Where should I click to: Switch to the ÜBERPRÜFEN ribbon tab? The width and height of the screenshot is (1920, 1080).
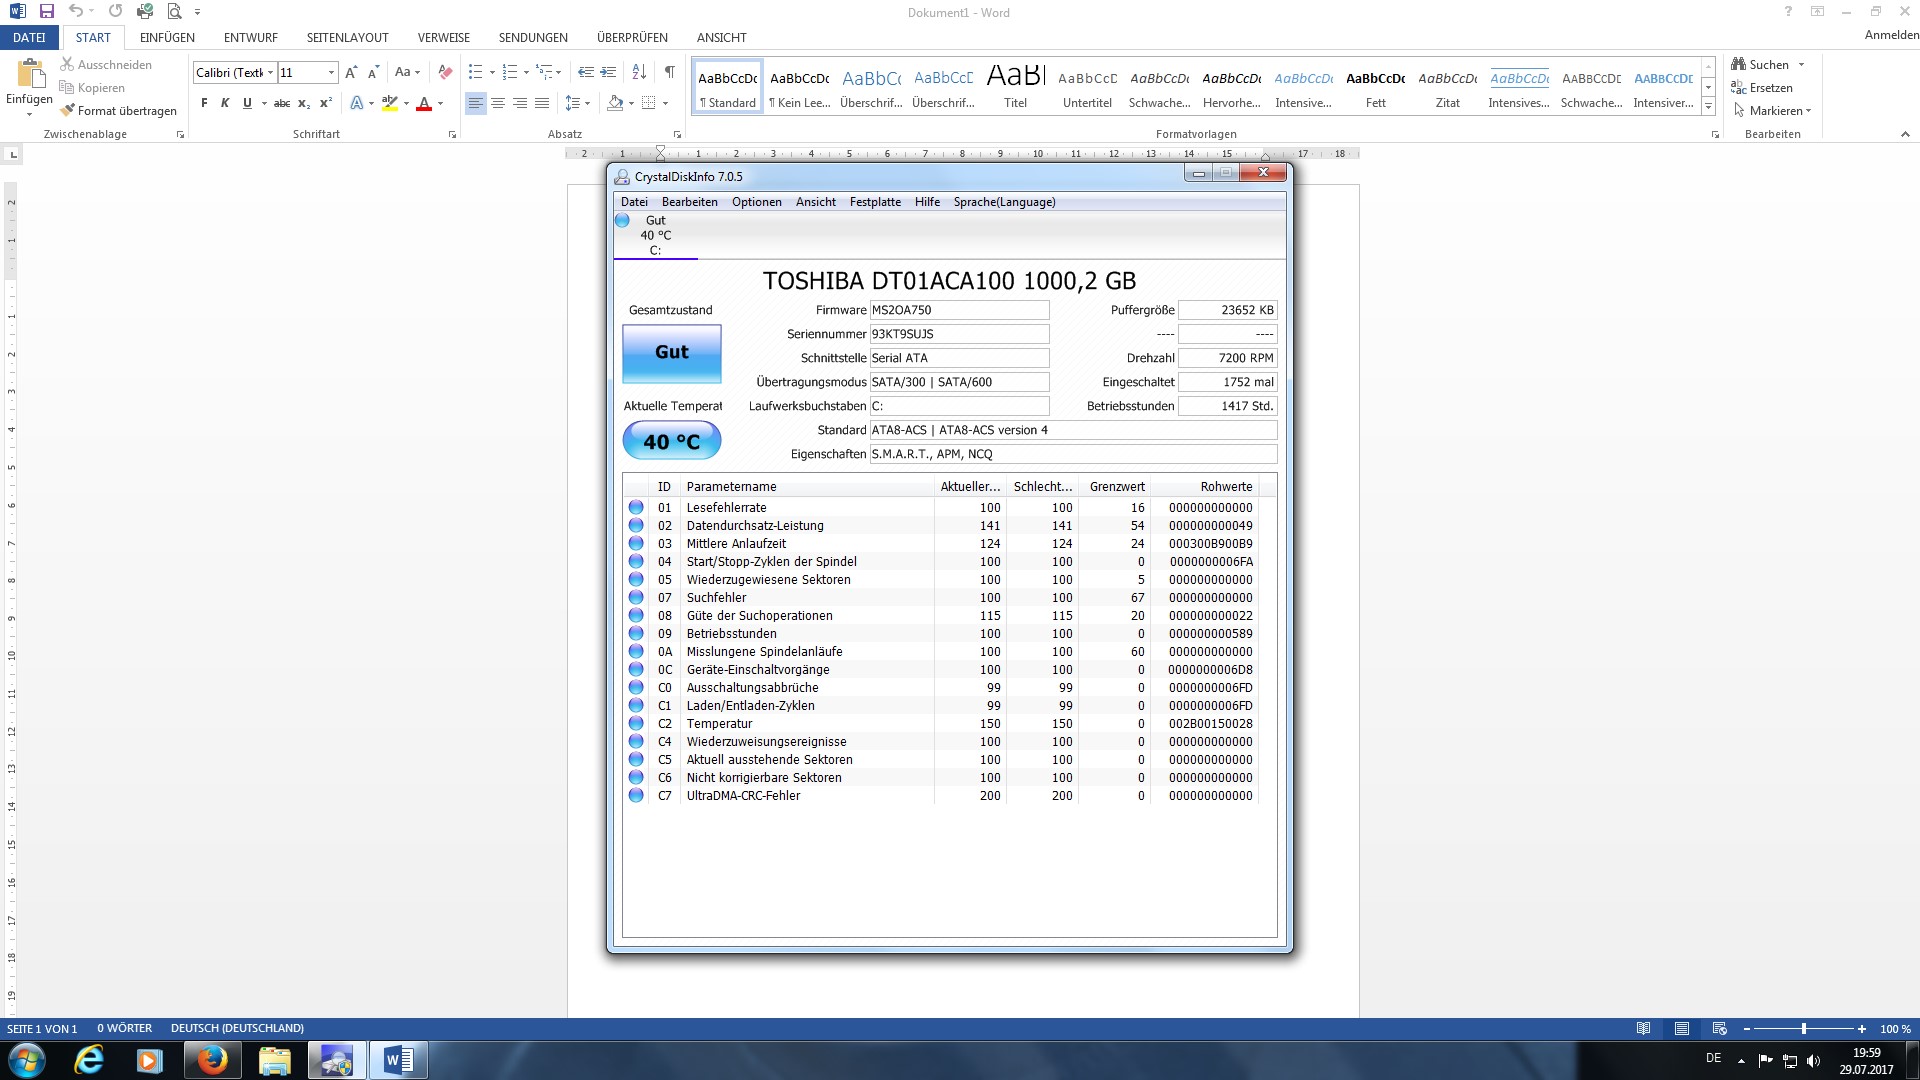pos(632,38)
